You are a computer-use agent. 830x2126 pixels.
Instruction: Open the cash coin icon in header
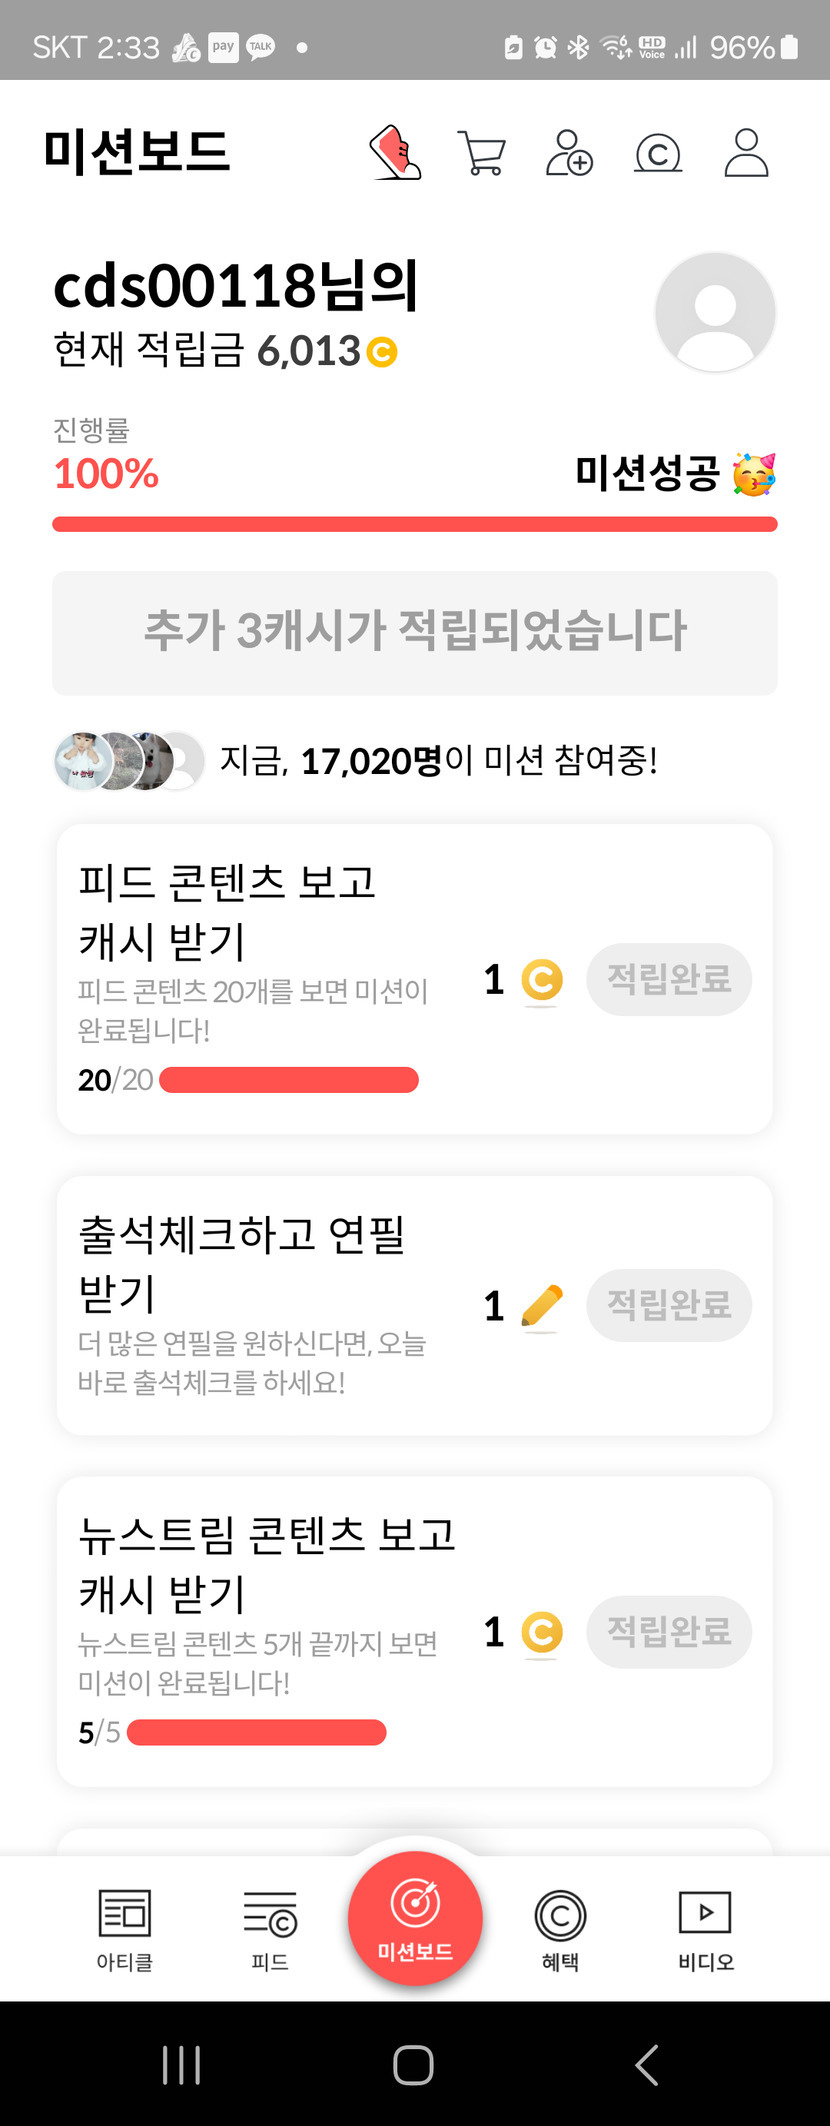(x=658, y=153)
